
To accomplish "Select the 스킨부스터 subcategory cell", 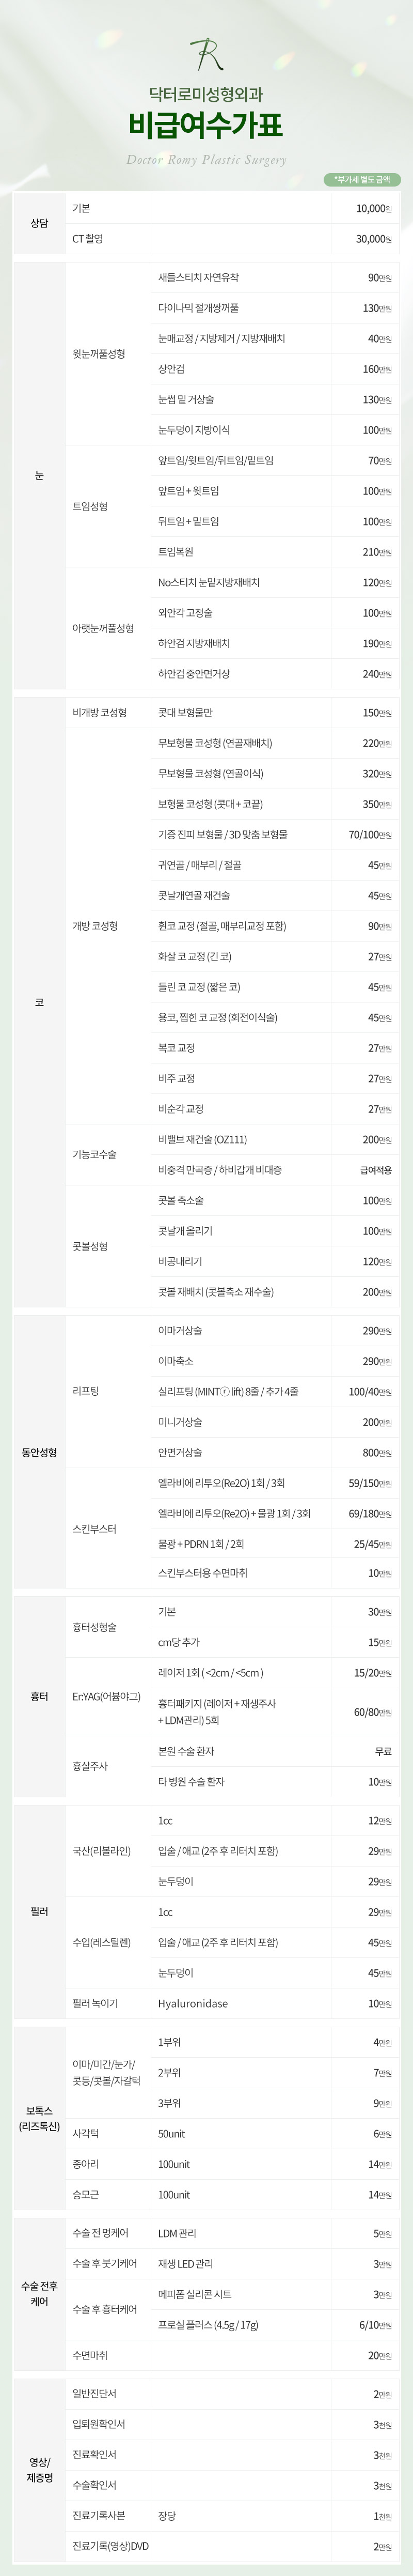I will point(94,1528).
